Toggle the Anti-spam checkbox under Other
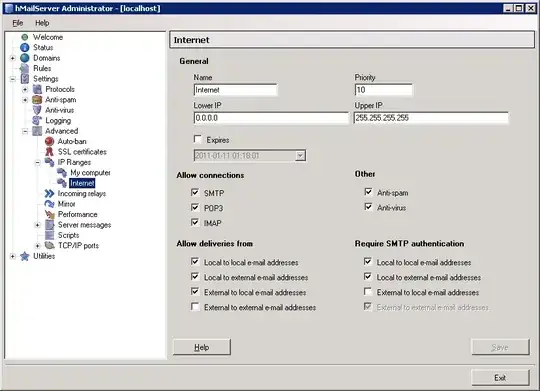The height and width of the screenshot is (391, 540). (x=368, y=192)
